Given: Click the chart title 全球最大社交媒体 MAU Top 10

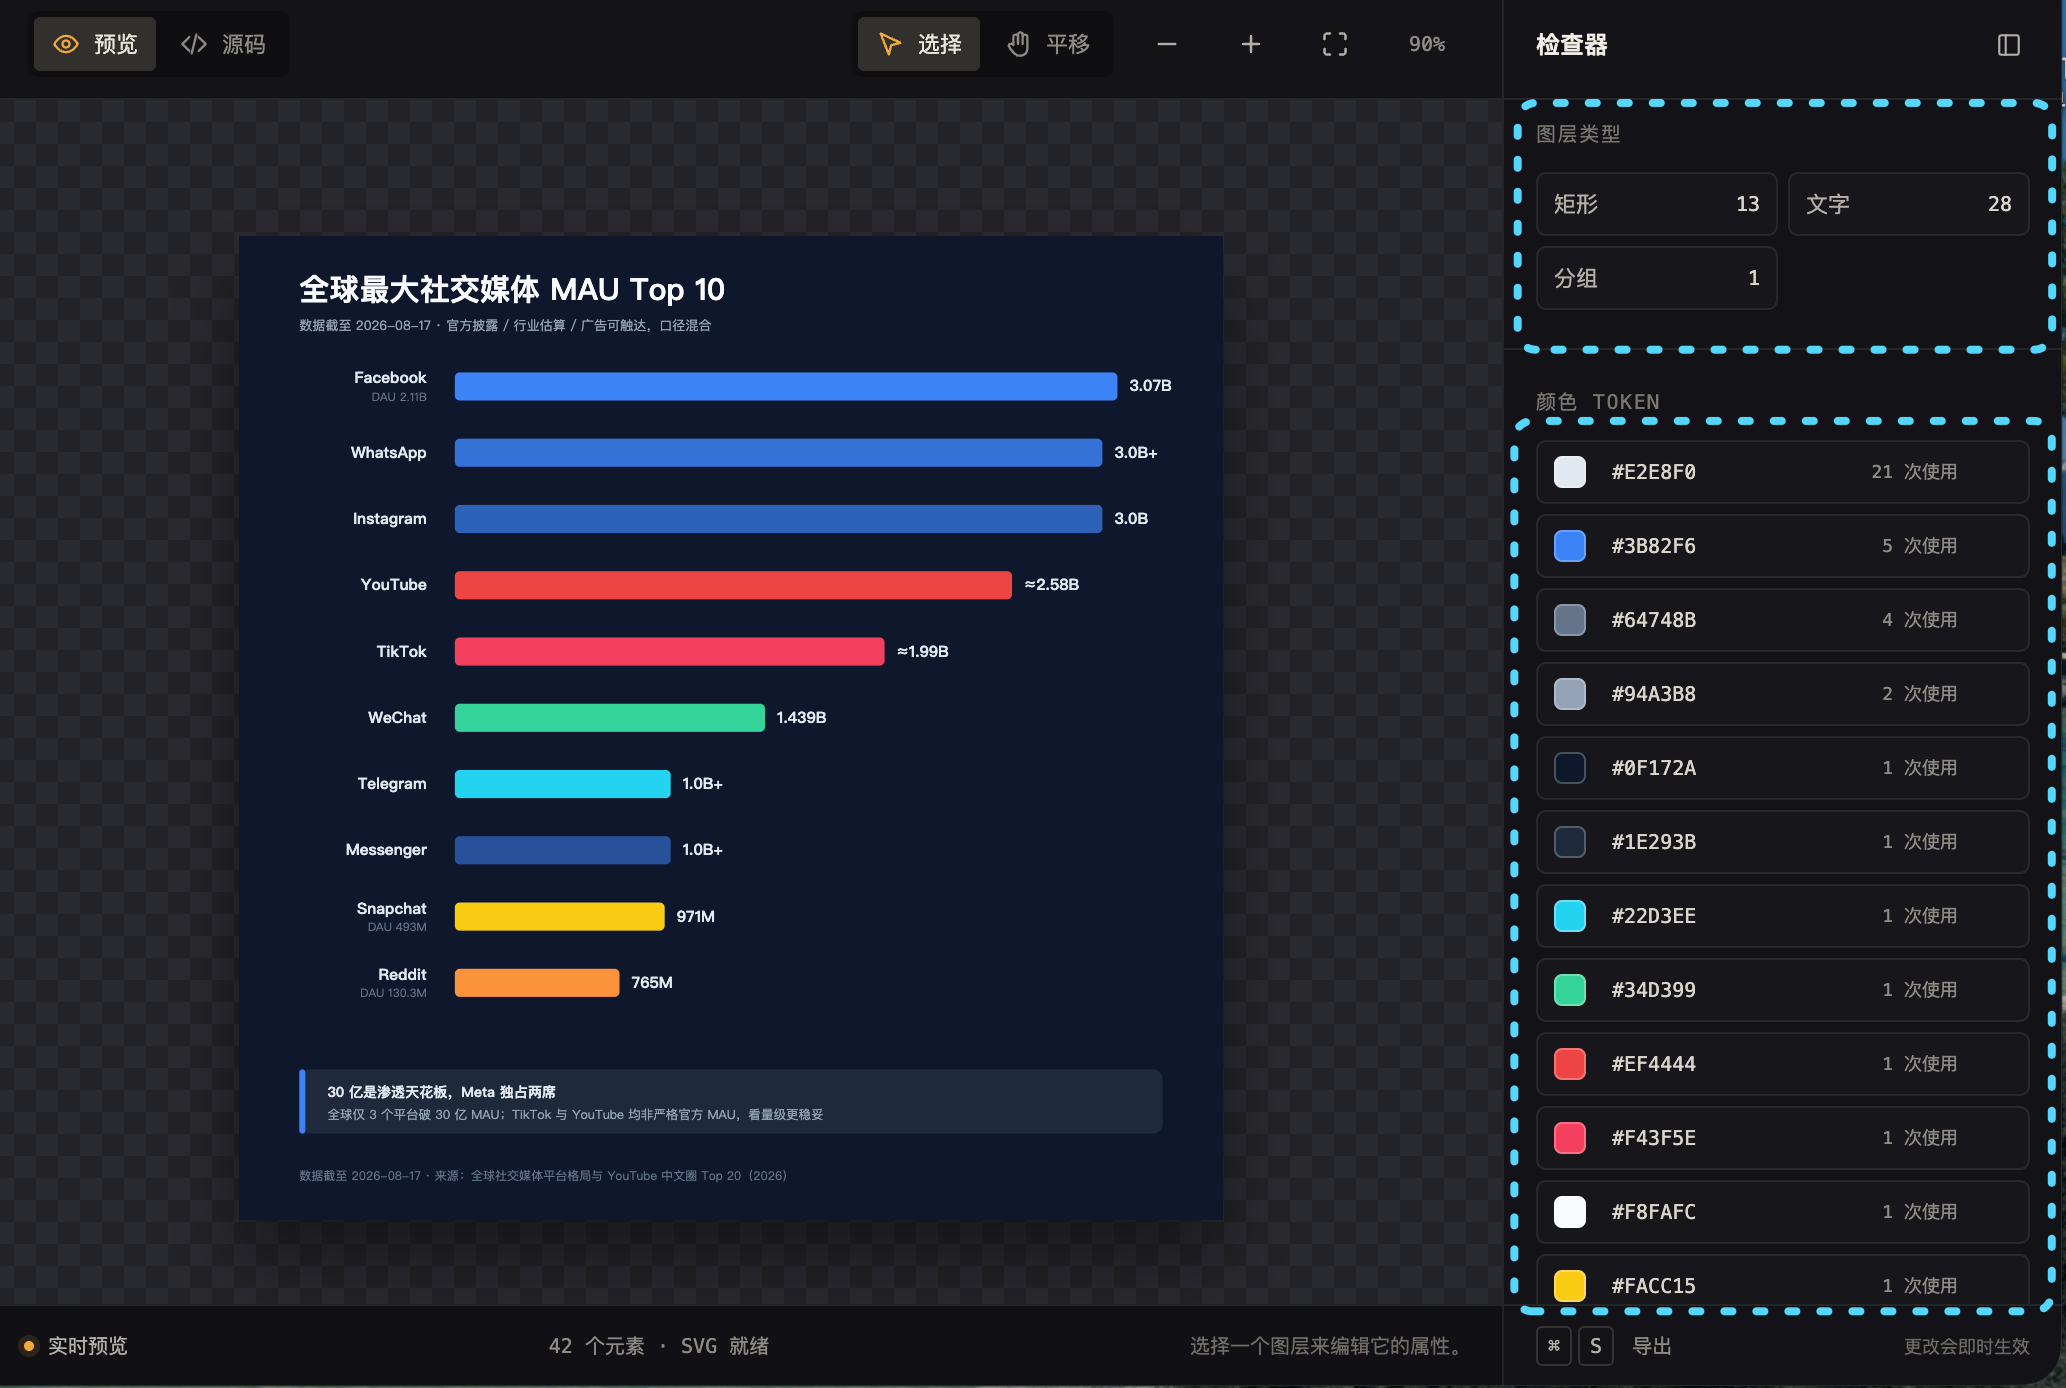Looking at the screenshot, I should tap(512, 290).
